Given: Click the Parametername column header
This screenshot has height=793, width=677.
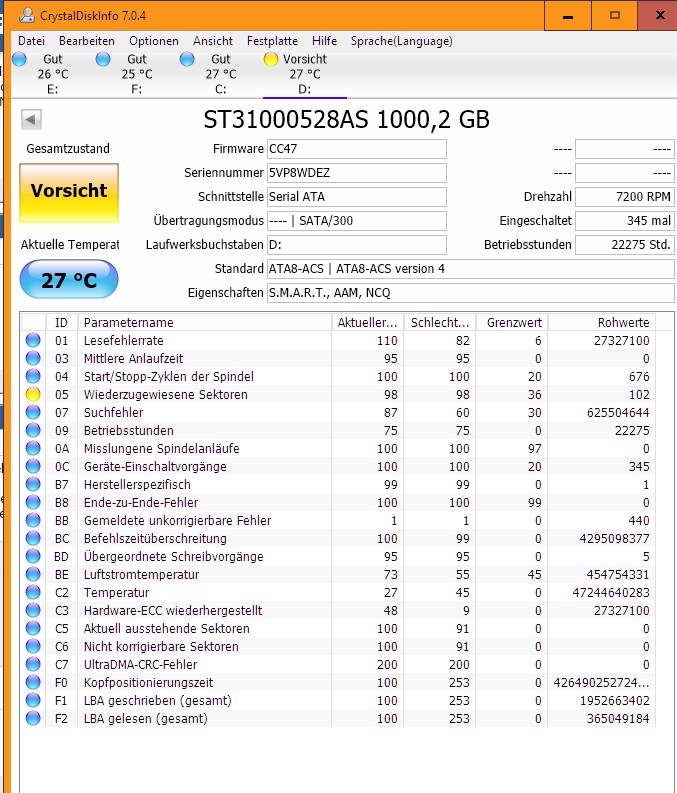Looking at the screenshot, I should click(205, 323).
